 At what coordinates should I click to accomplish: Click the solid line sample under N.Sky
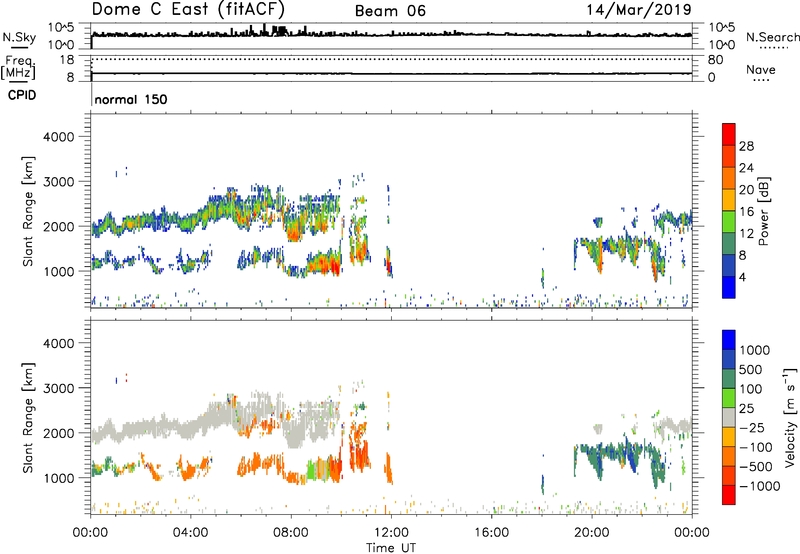point(19,47)
